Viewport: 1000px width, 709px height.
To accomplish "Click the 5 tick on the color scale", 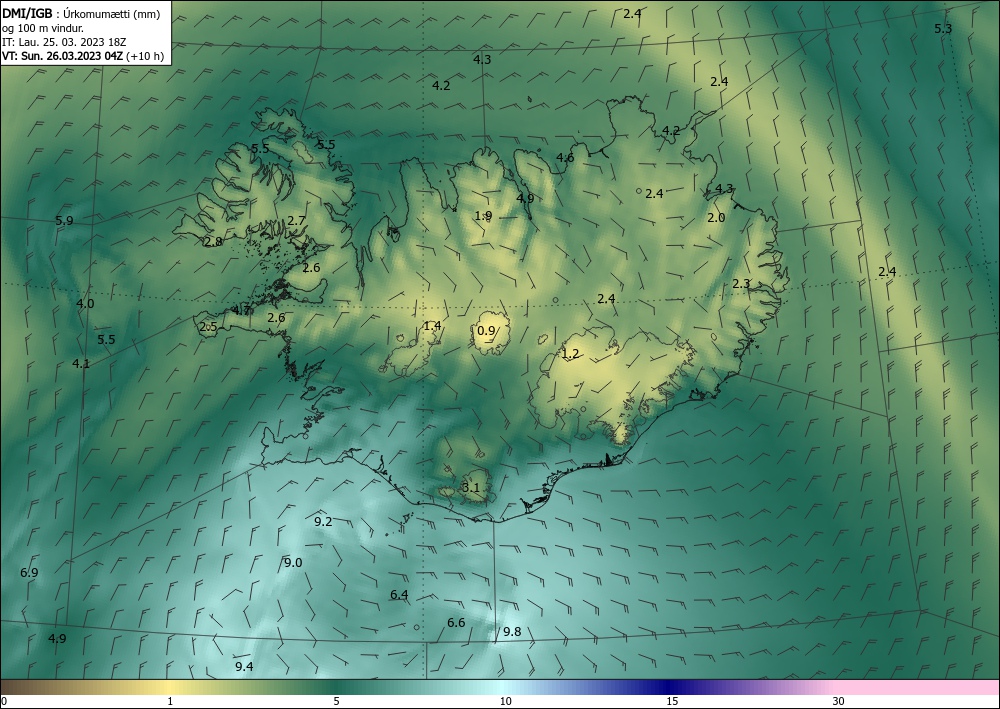I will 336,701.
